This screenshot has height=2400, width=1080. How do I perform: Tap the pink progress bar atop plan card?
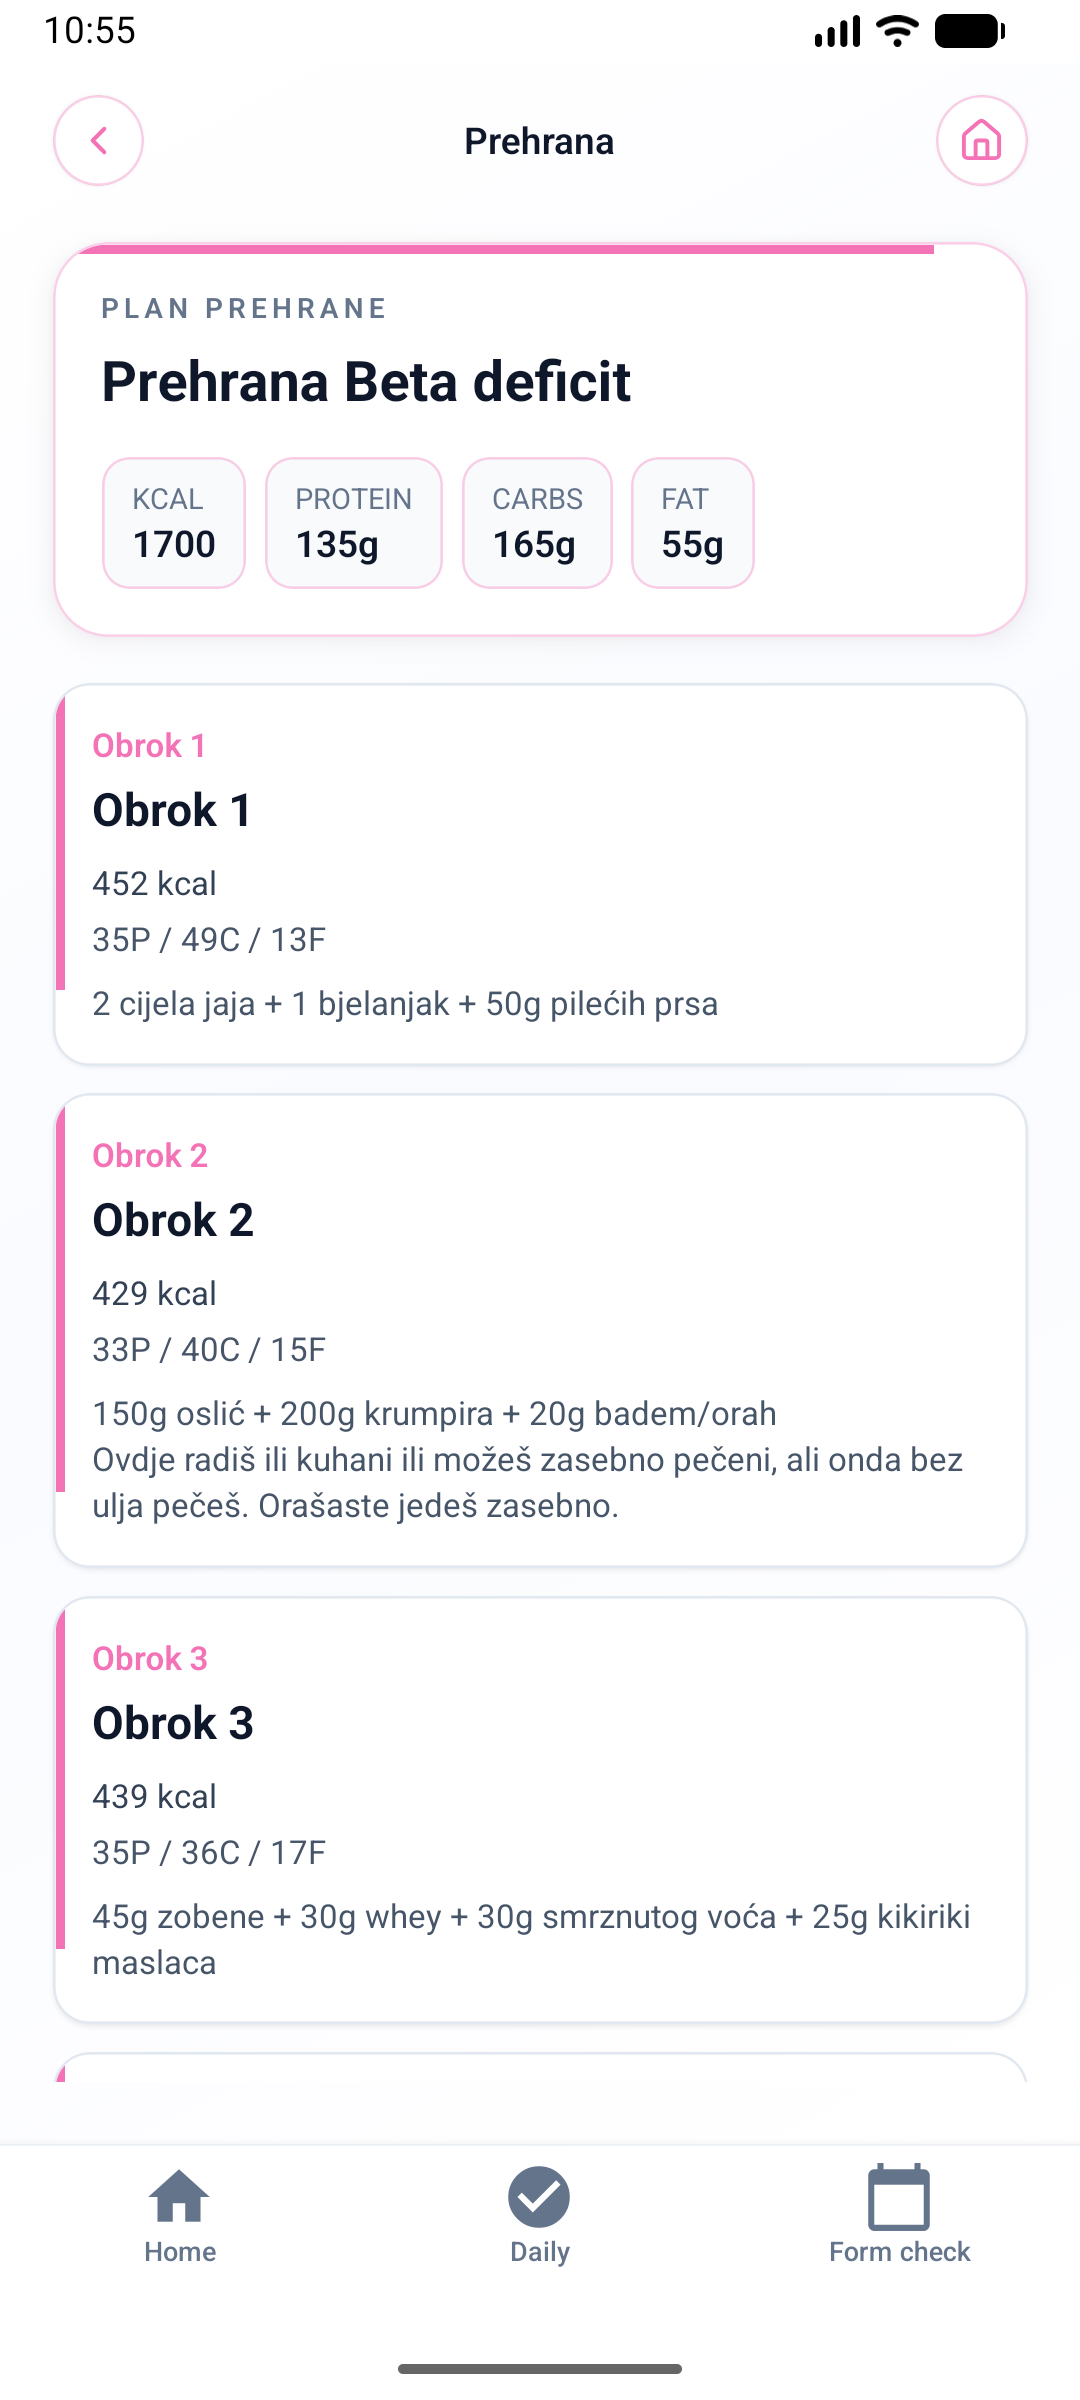(505, 249)
